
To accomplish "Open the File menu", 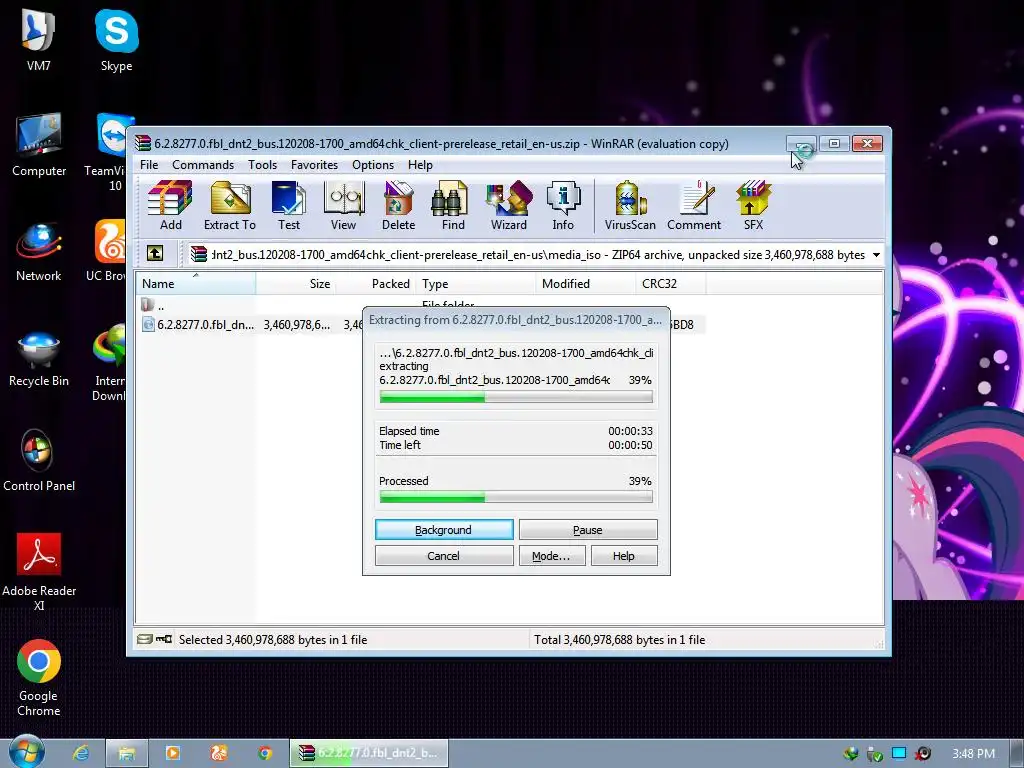I will 149,165.
